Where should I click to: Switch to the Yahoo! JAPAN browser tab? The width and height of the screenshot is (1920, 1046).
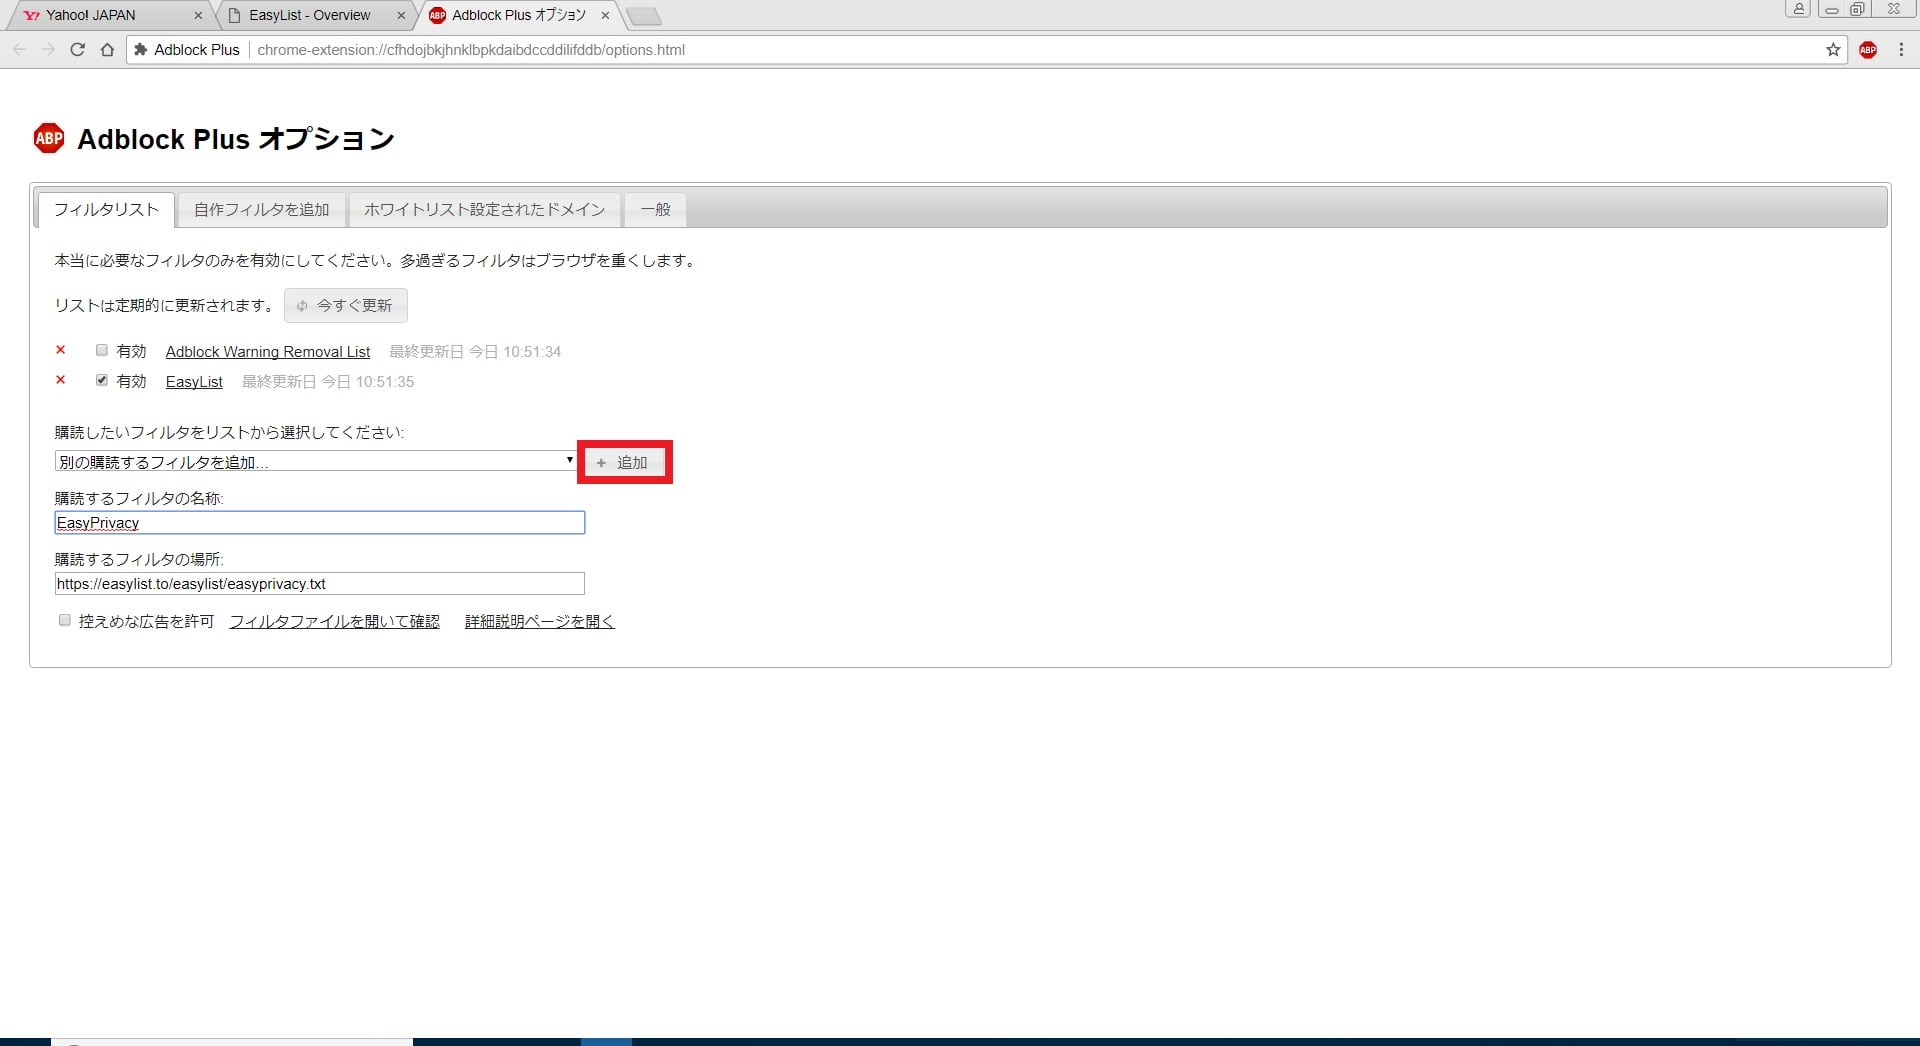110,16
